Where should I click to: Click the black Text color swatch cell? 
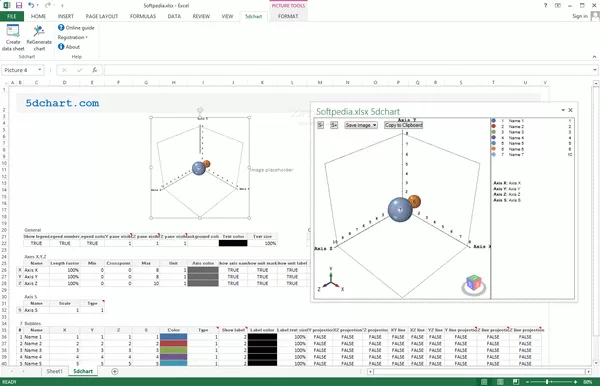[233, 243]
